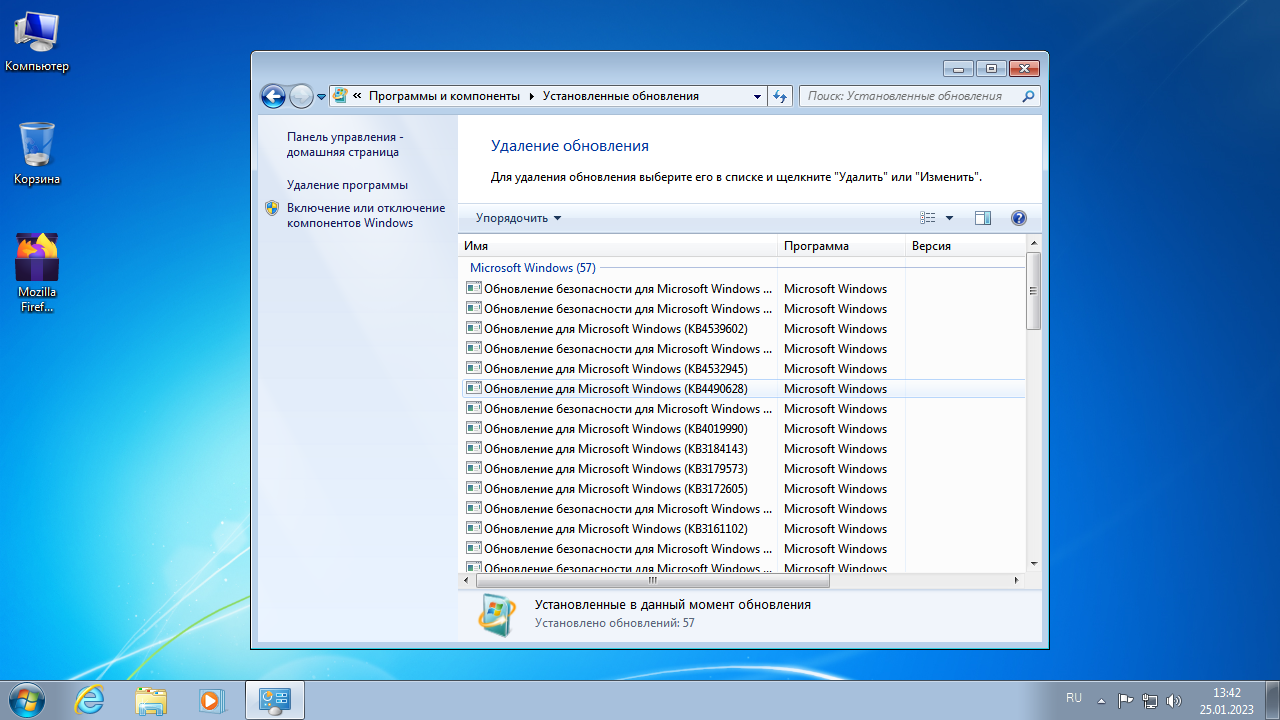This screenshot has height=720, width=1280.
Task: Click the blue help question icon
Action: click(x=1019, y=218)
